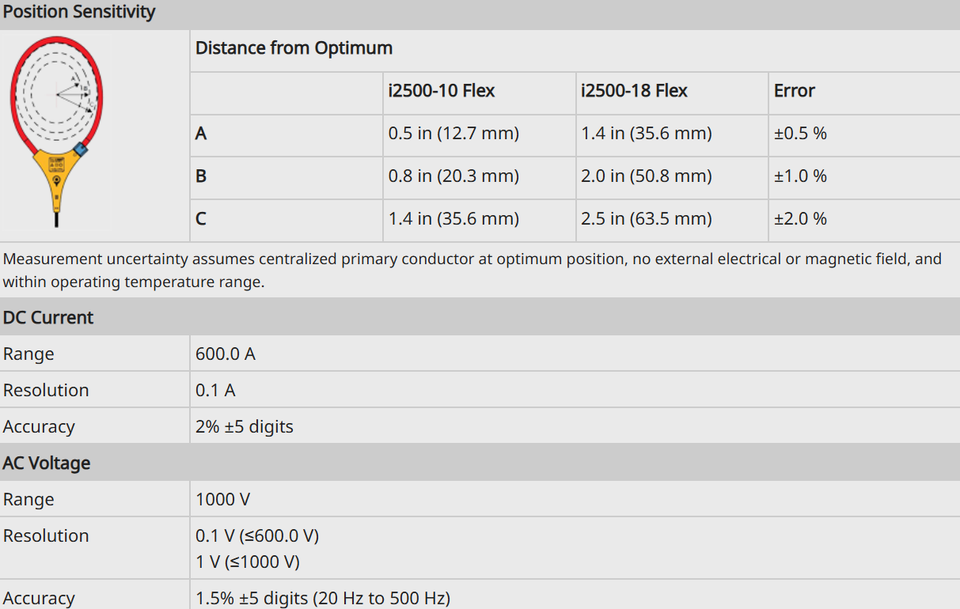Screen dimensions: 960x609
Task: Click the flexible current probe image
Action: (56, 132)
